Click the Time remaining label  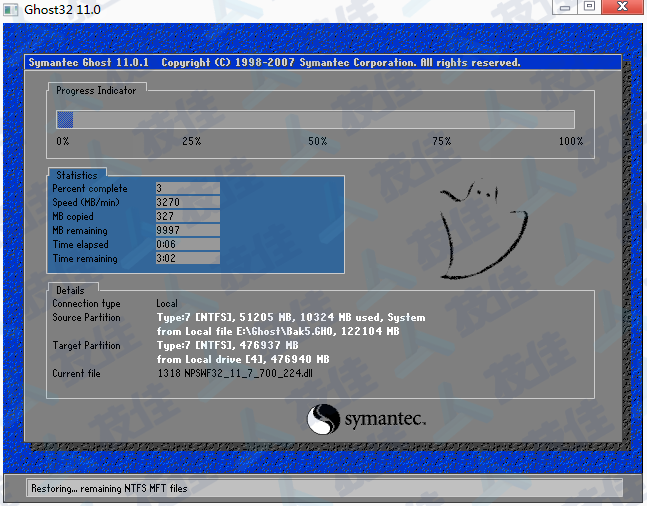[x=85, y=259]
